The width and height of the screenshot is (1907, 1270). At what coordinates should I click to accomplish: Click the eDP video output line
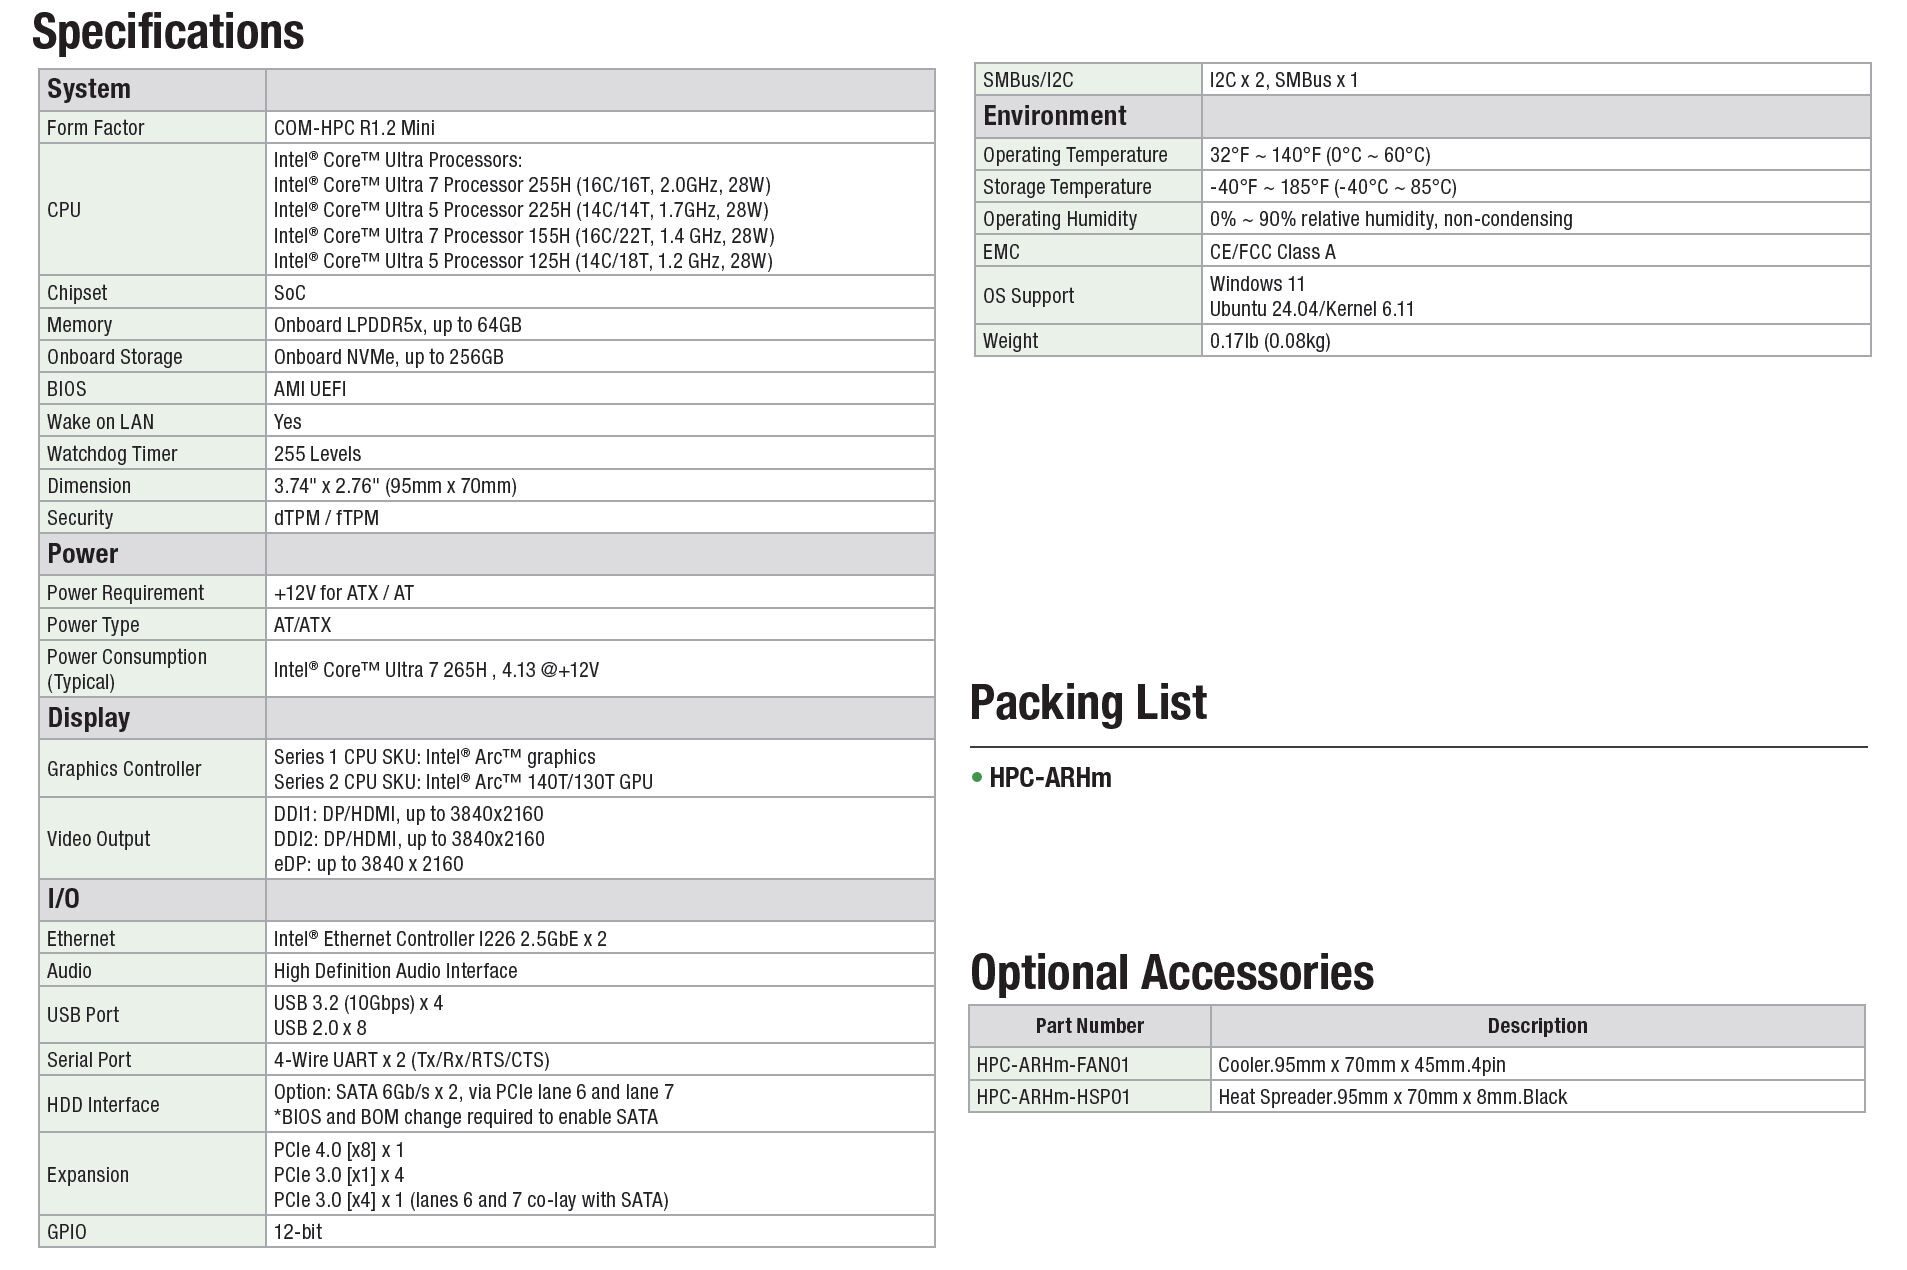368,864
